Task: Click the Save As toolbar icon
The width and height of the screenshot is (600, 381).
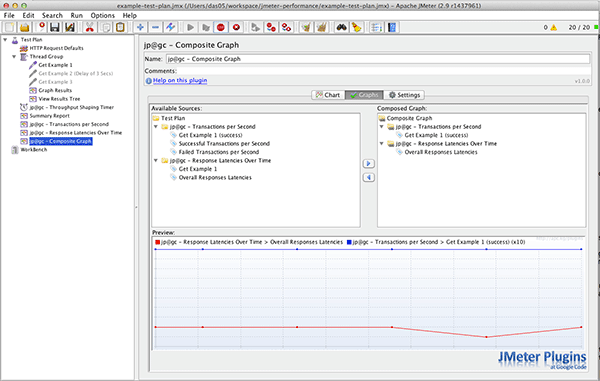Action: tap(70, 27)
